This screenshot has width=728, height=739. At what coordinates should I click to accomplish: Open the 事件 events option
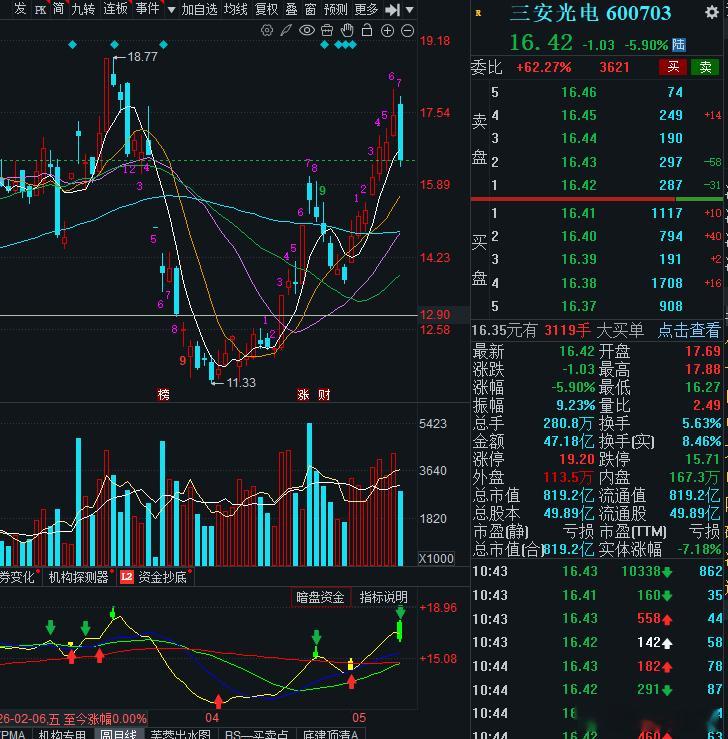click(147, 9)
